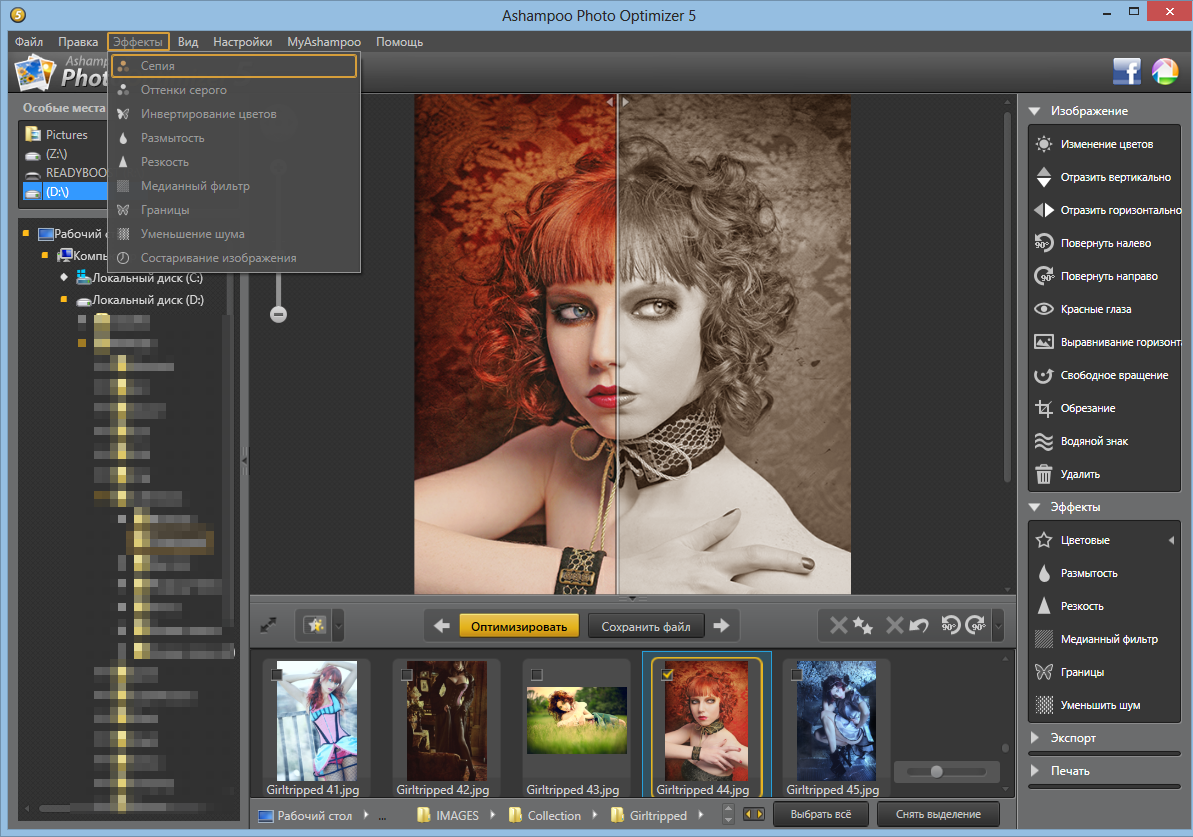
Task: Click the Facebook share icon
Action: coord(1127,72)
